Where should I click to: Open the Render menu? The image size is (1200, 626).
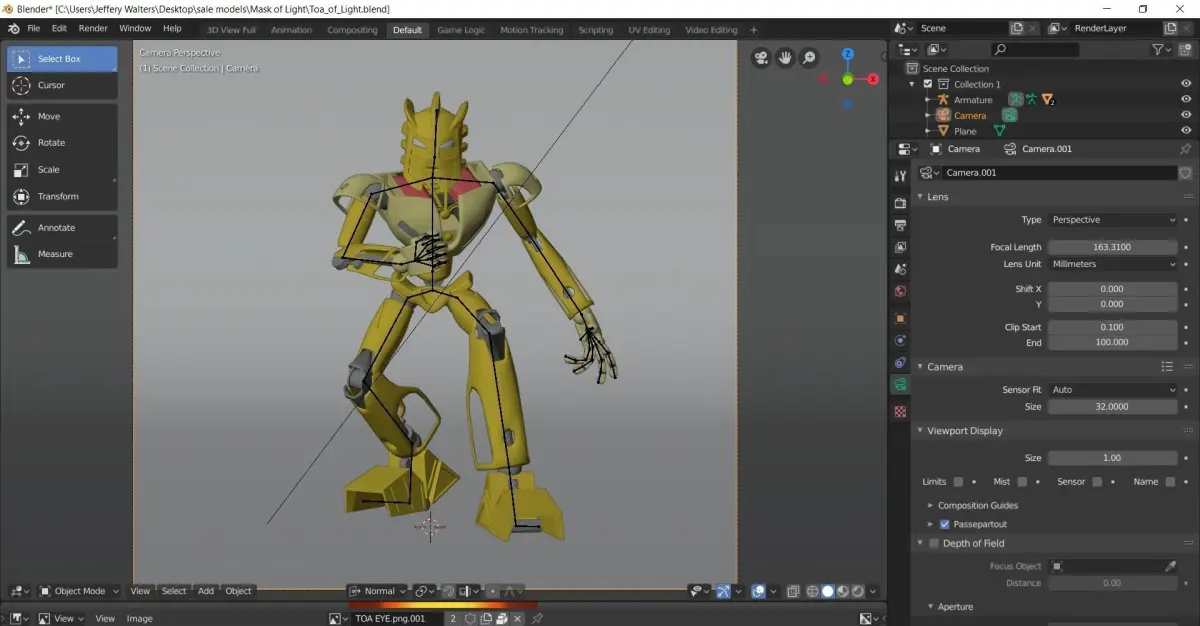pos(93,28)
